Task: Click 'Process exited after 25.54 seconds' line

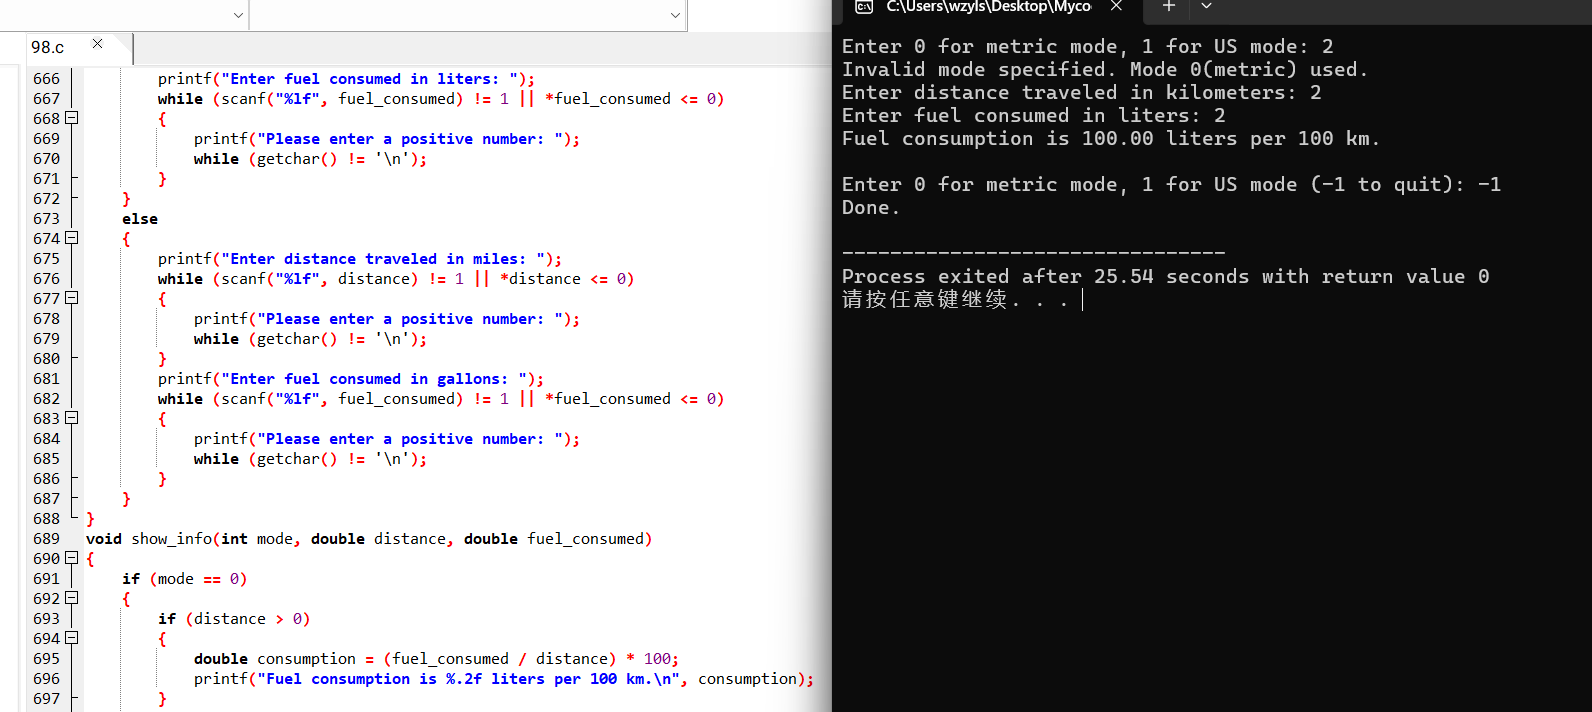Action: pyautogui.click(x=1166, y=276)
